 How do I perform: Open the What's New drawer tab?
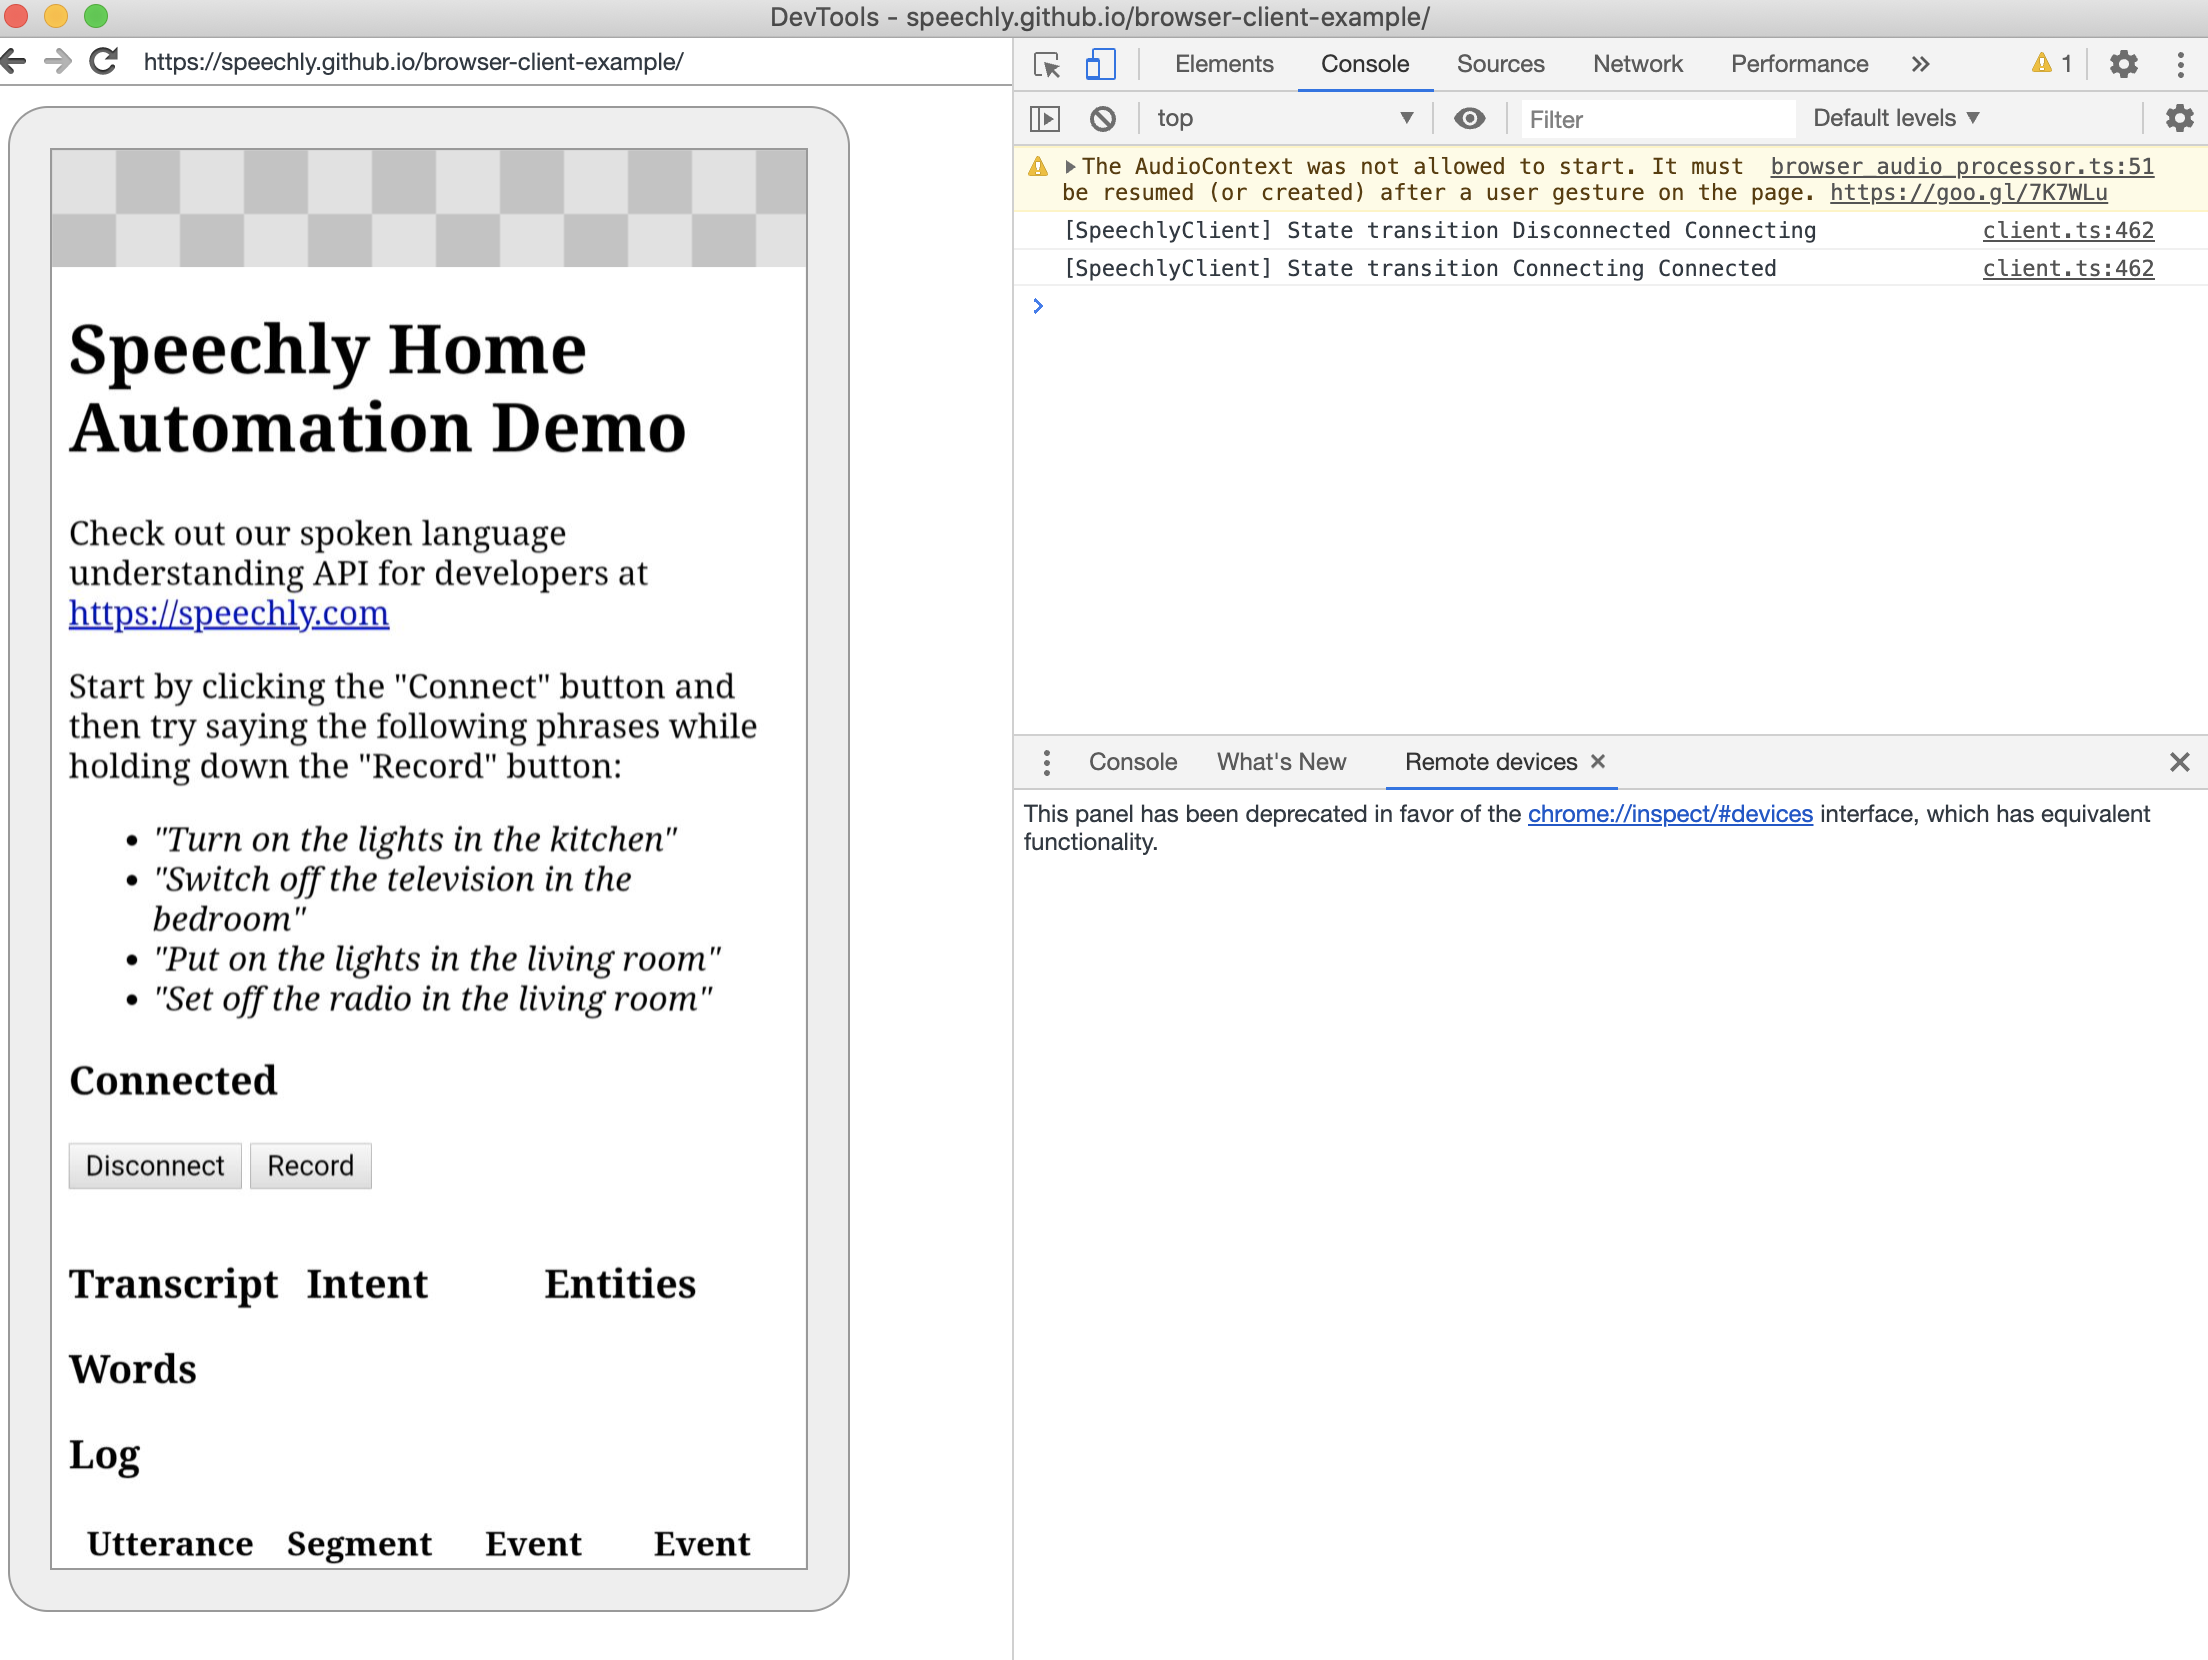(x=1282, y=762)
